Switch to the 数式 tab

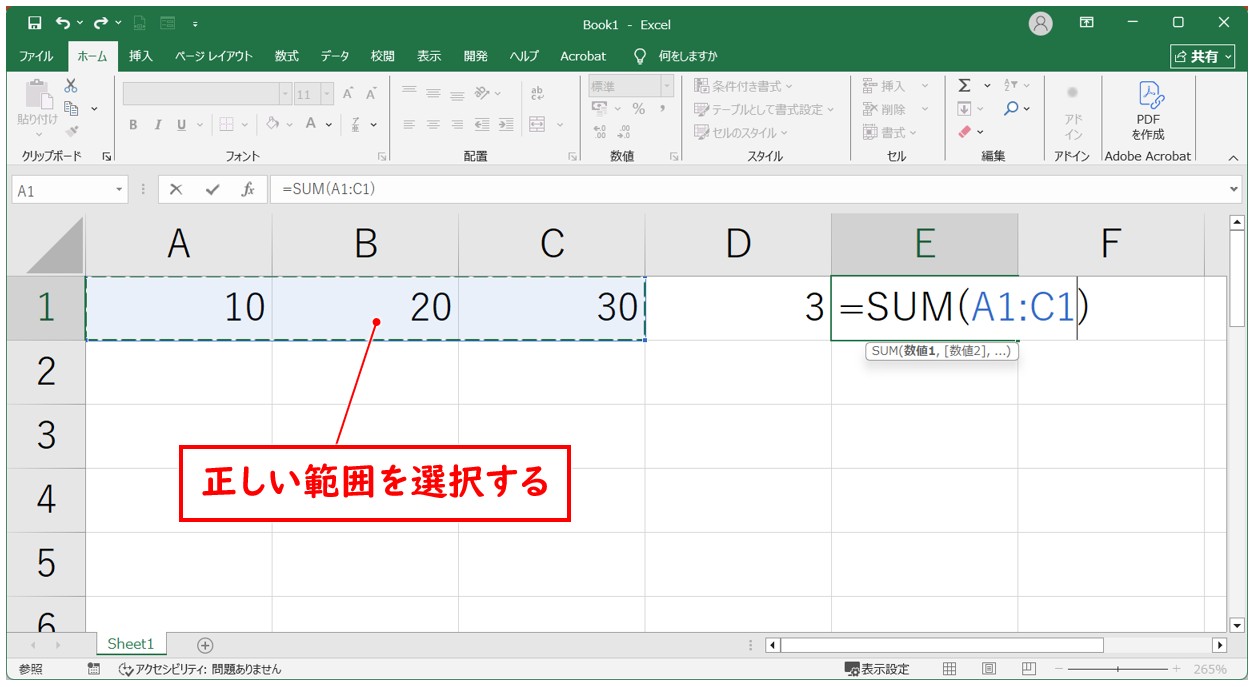[x=287, y=56]
